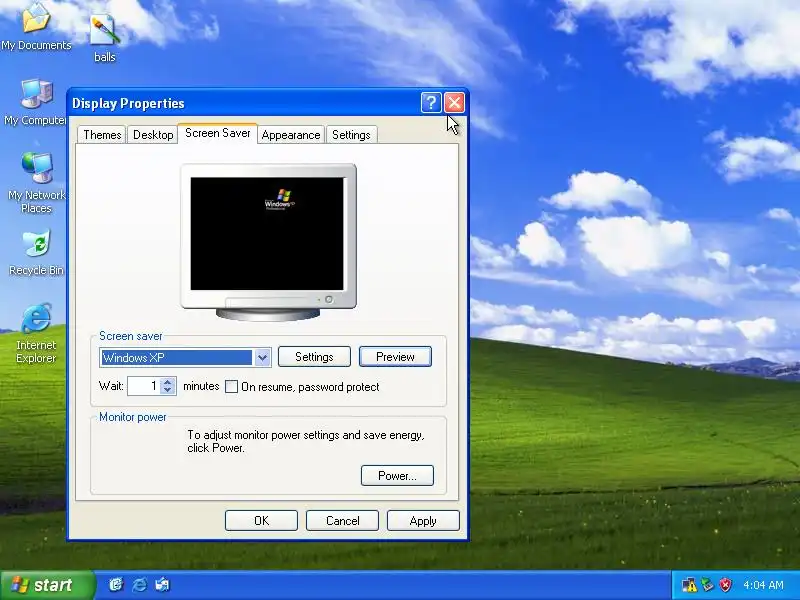Image resolution: width=800 pixels, height=600 pixels.
Task: Switch to the Desktop tab
Action: 153,135
